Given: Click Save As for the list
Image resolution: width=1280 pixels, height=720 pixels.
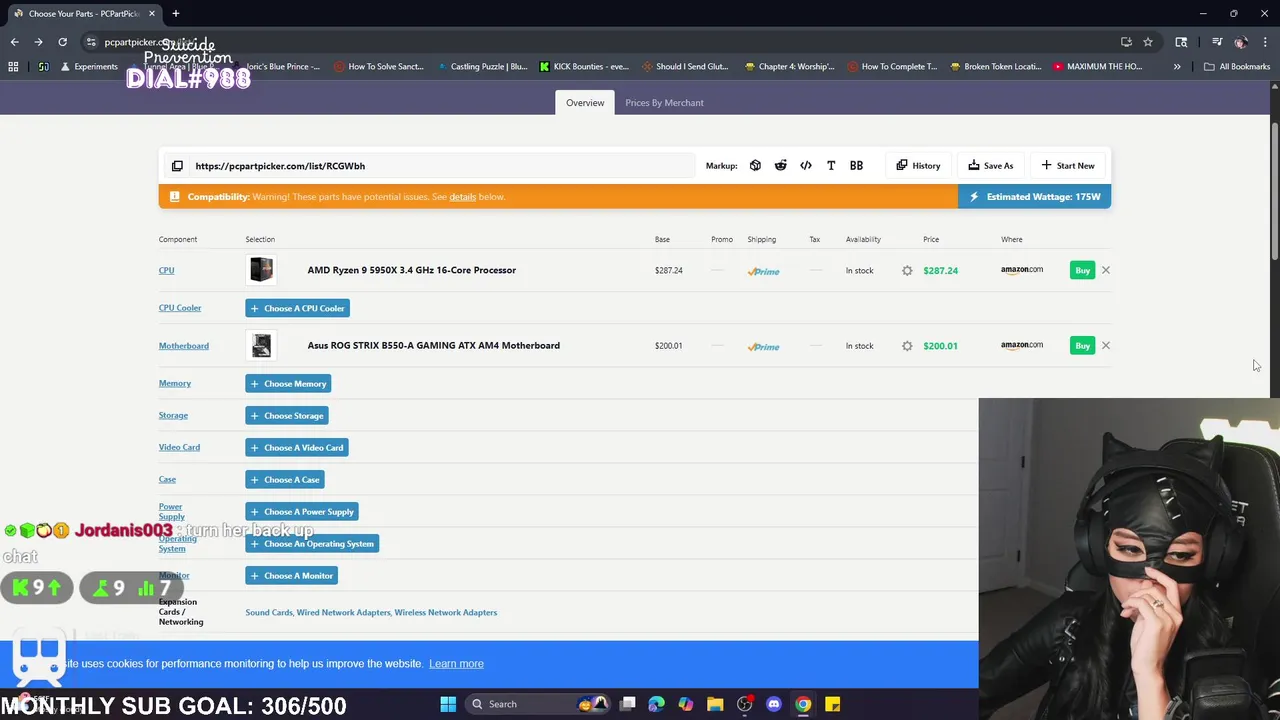Looking at the screenshot, I should 990,166.
